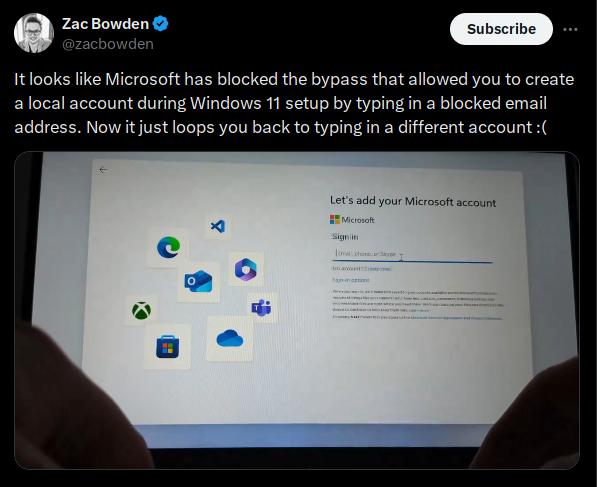Select the Visual Studio Code icon
This screenshot has width=597, height=487.
pyautogui.click(x=218, y=227)
